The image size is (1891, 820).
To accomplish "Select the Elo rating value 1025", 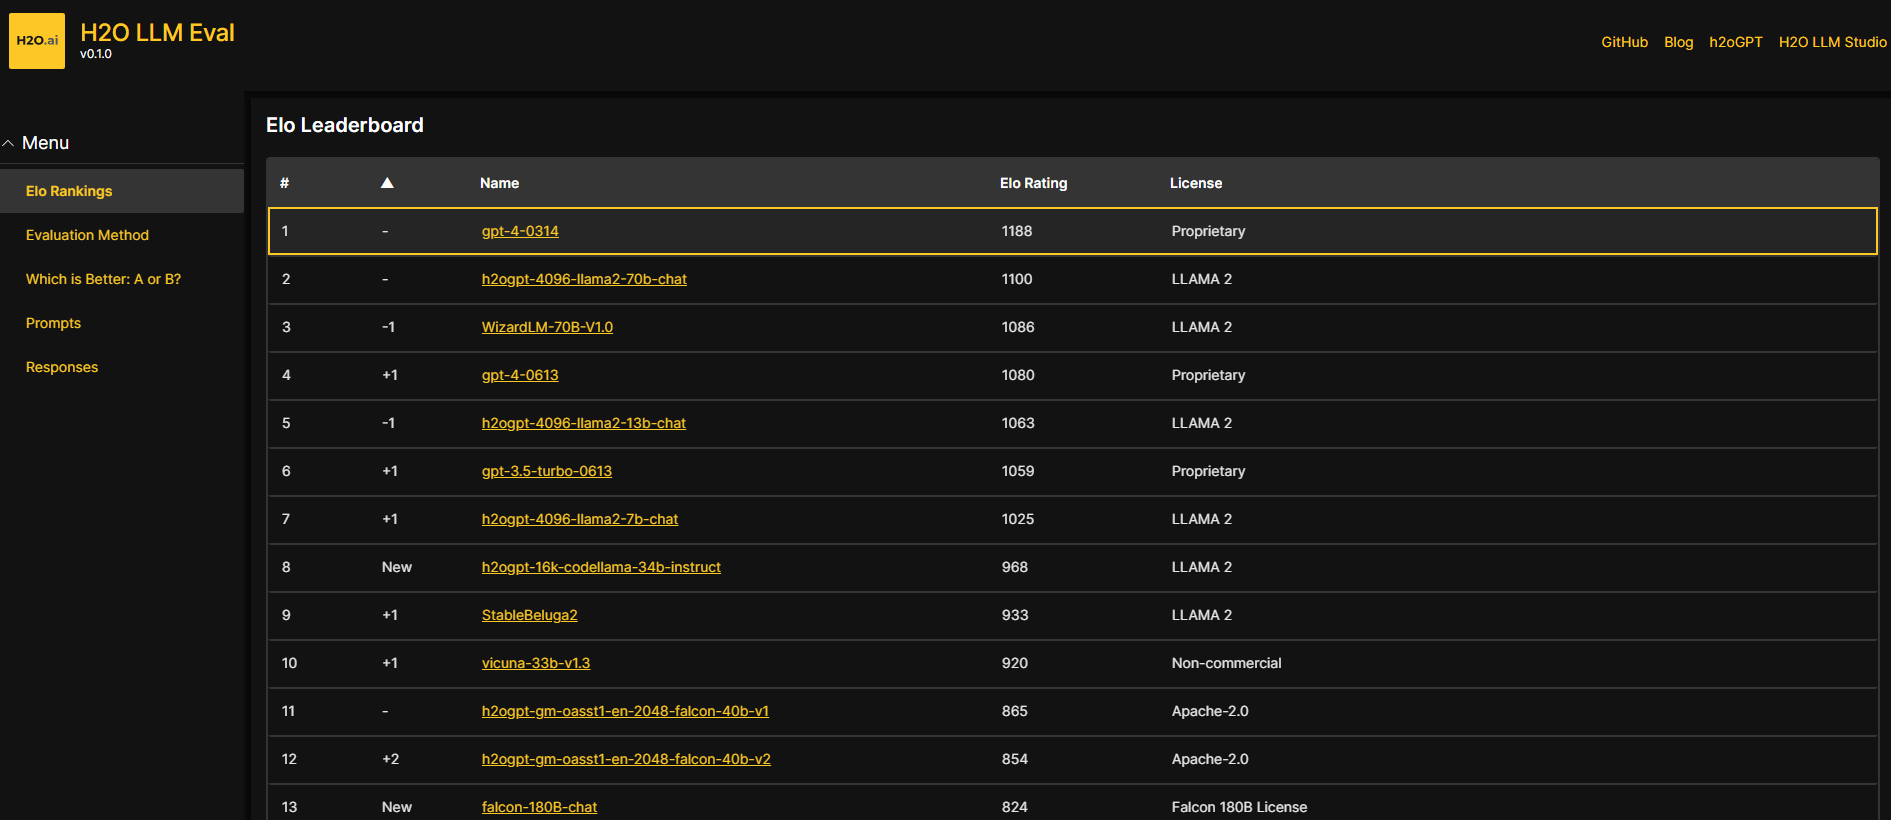I will (x=1018, y=519).
